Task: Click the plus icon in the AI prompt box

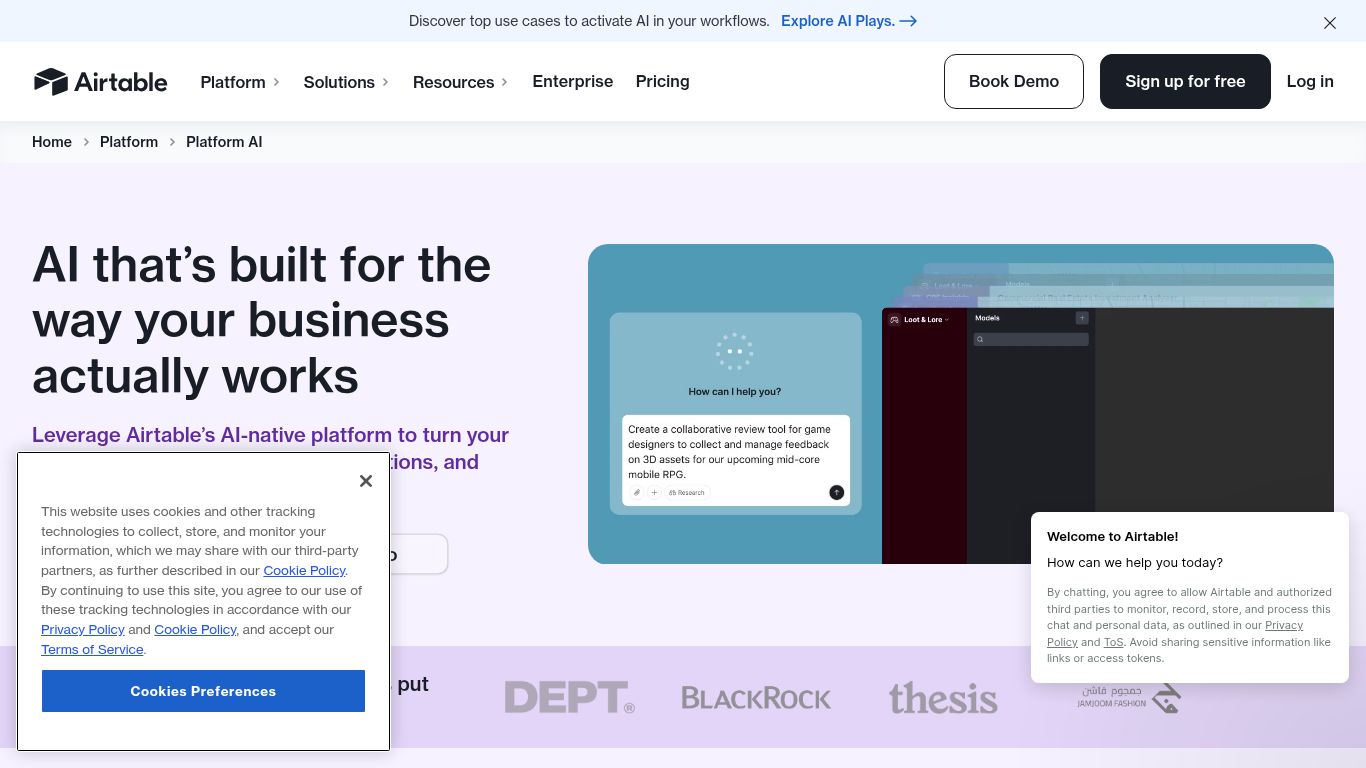Action: pyautogui.click(x=654, y=492)
